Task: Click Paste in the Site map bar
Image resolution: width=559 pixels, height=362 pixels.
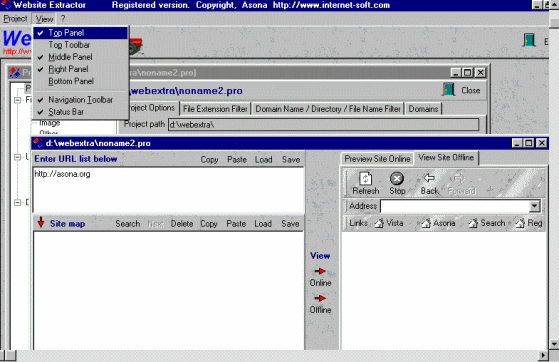Action: point(236,224)
